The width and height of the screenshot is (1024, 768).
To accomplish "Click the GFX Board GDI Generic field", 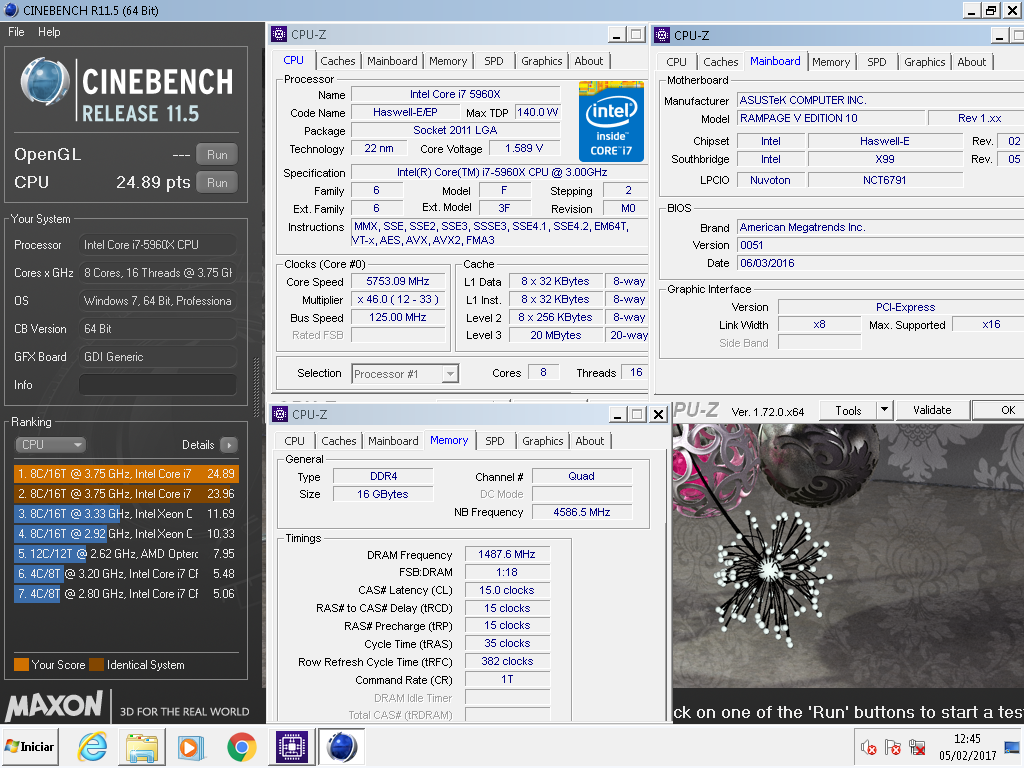I will coord(157,357).
